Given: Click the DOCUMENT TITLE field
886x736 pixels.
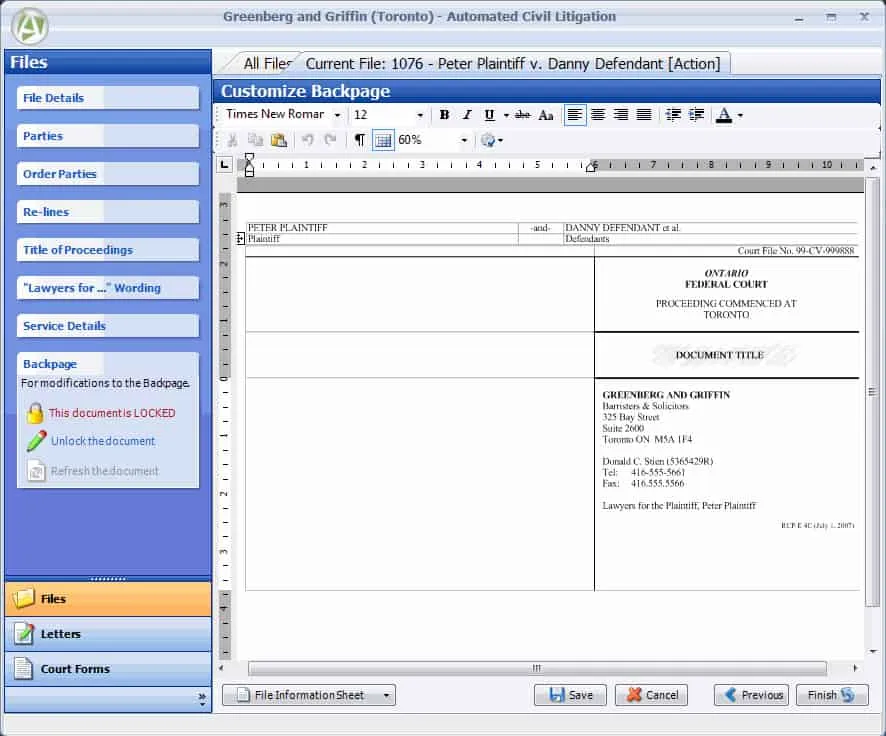Looking at the screenshot, I should [720, 355].
